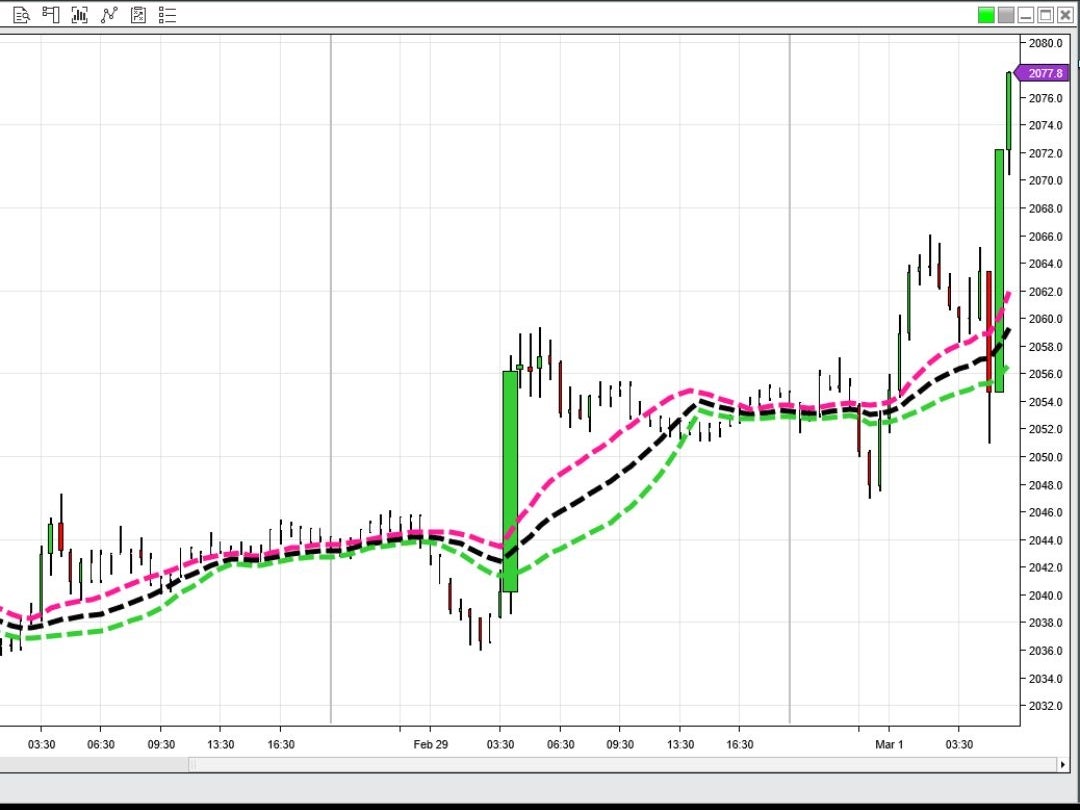Click the scrollbar right arrow
Viewport: 1080px width, 810px height.
click(1062, 765)
